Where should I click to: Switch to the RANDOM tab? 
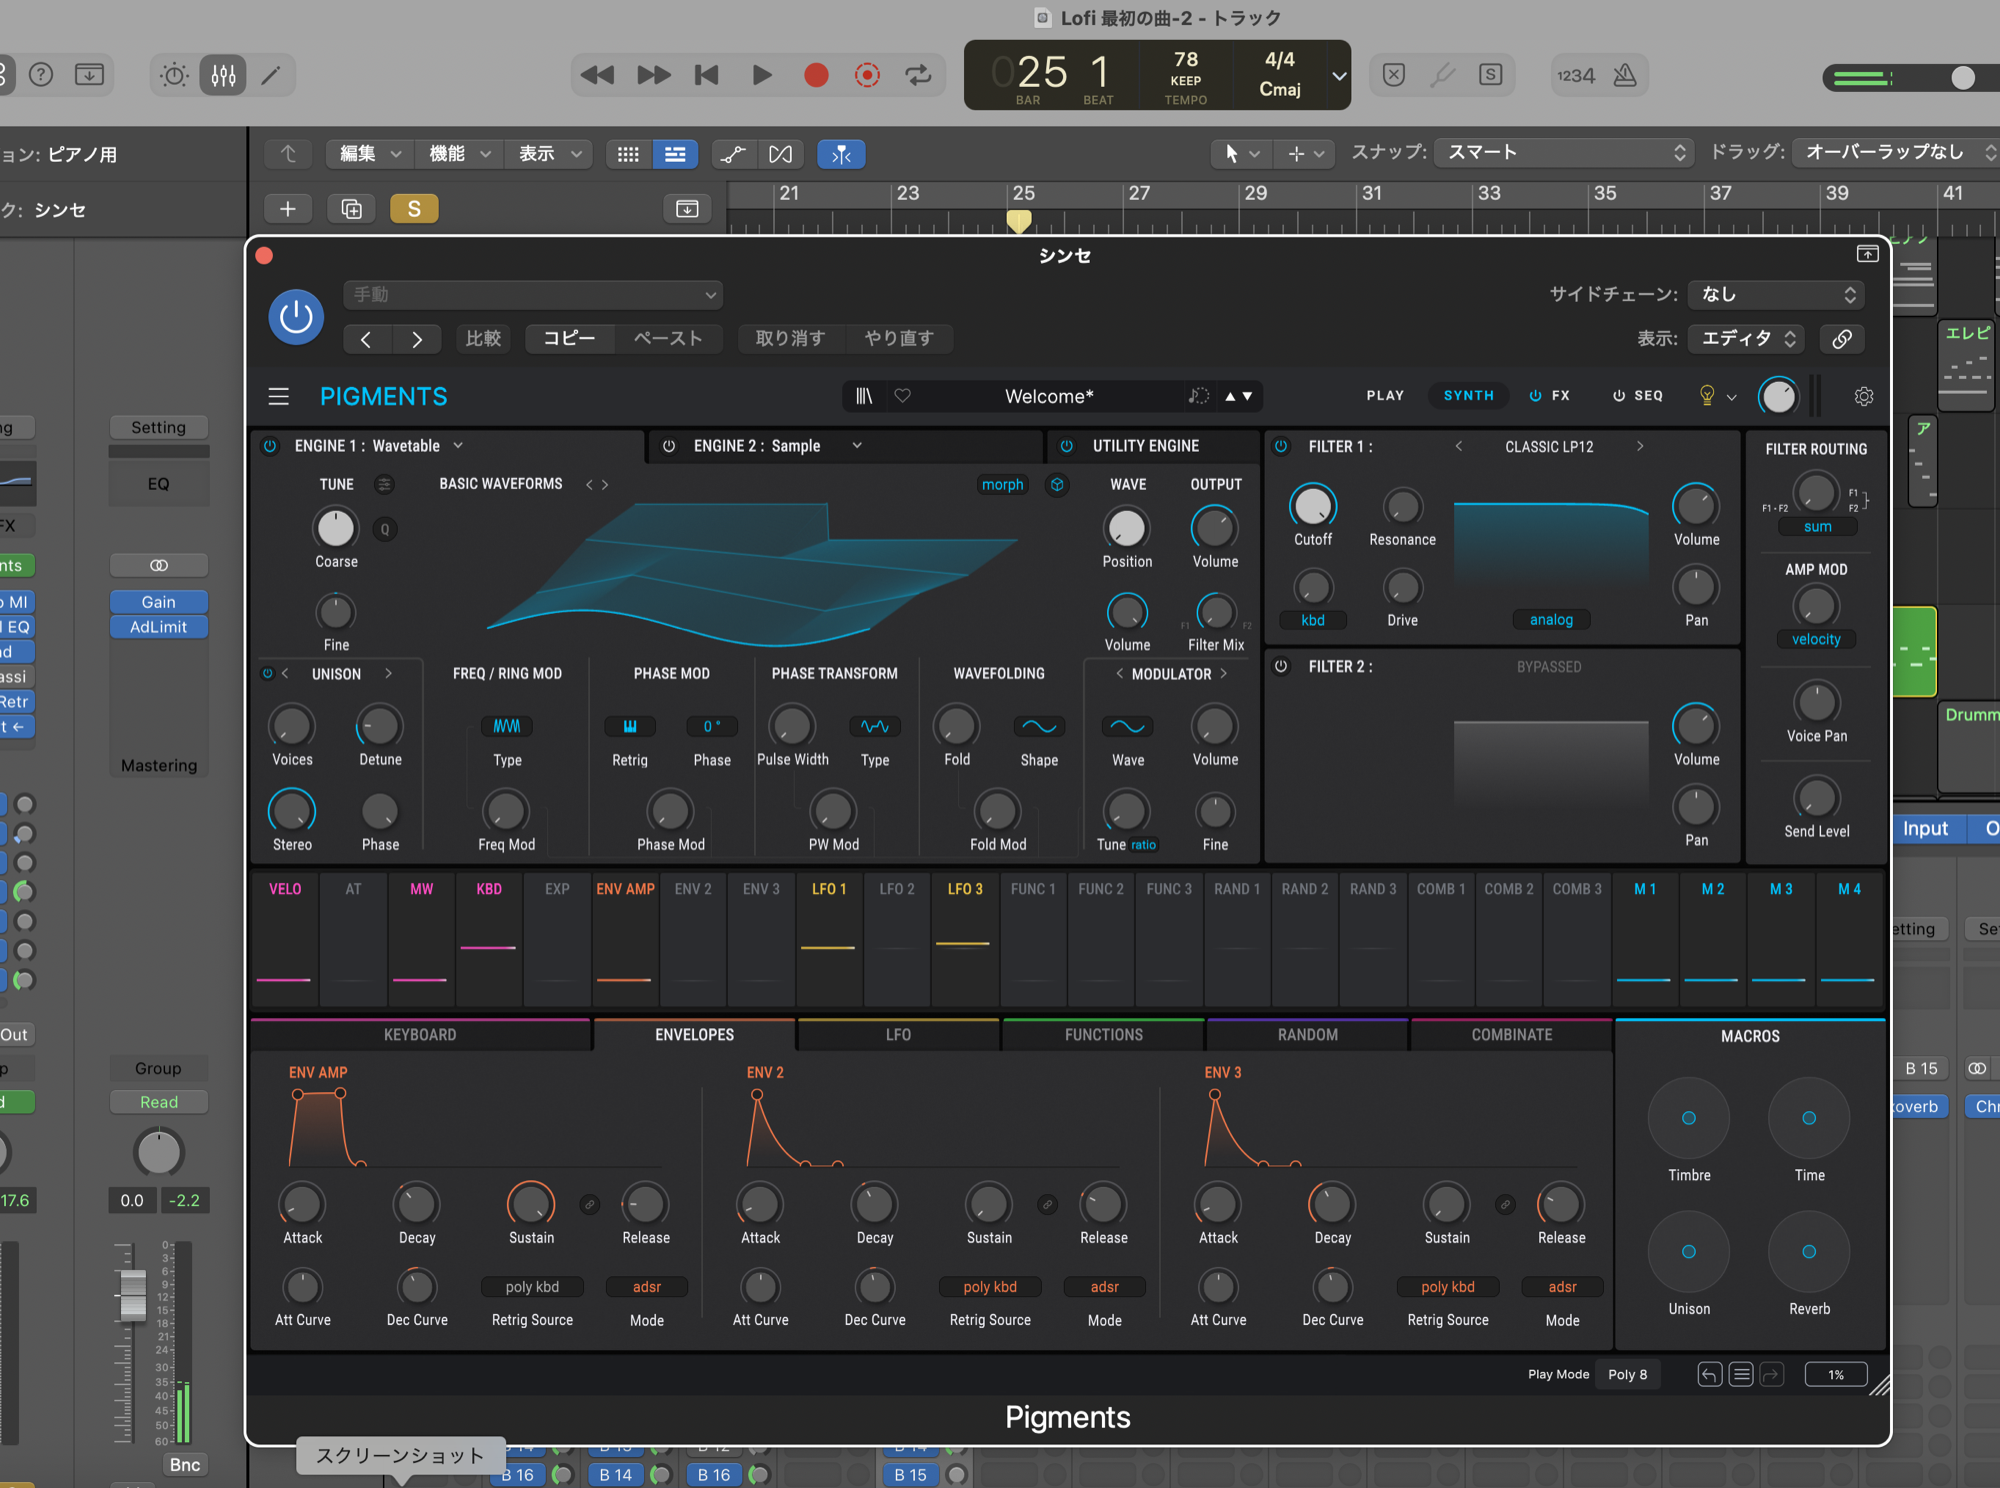(1308, 1035)
